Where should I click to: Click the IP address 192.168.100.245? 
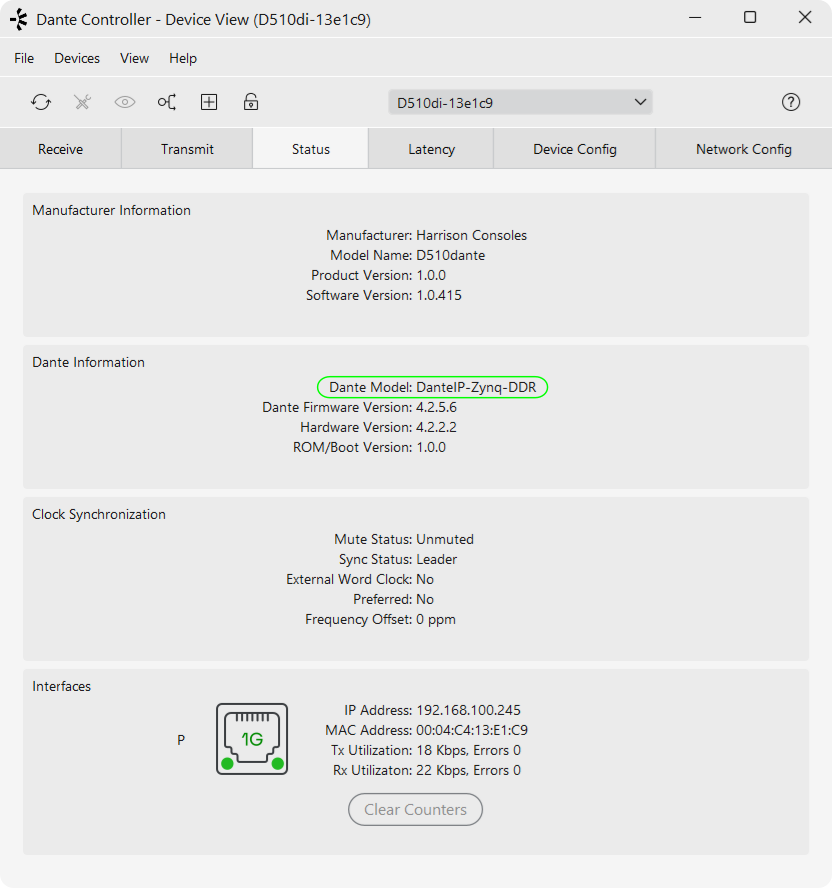point(468,710)
